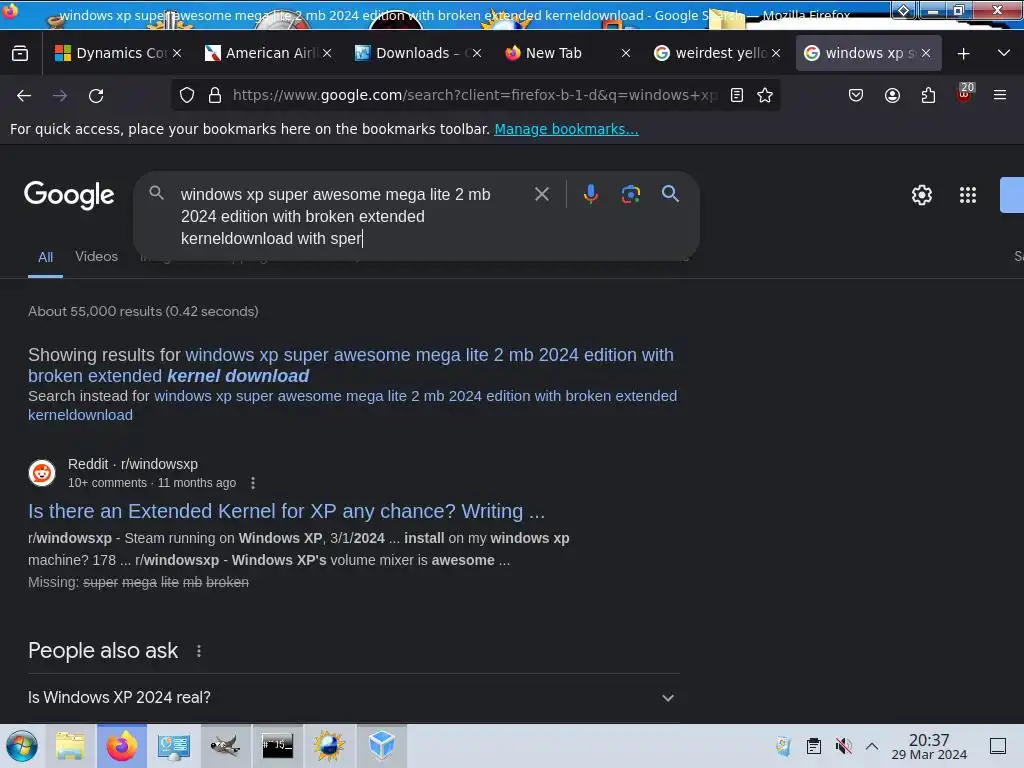The height and width of the screenshot is (768, 1024).
Task: Open the Firefox account icon
Action: coord(892,95)
